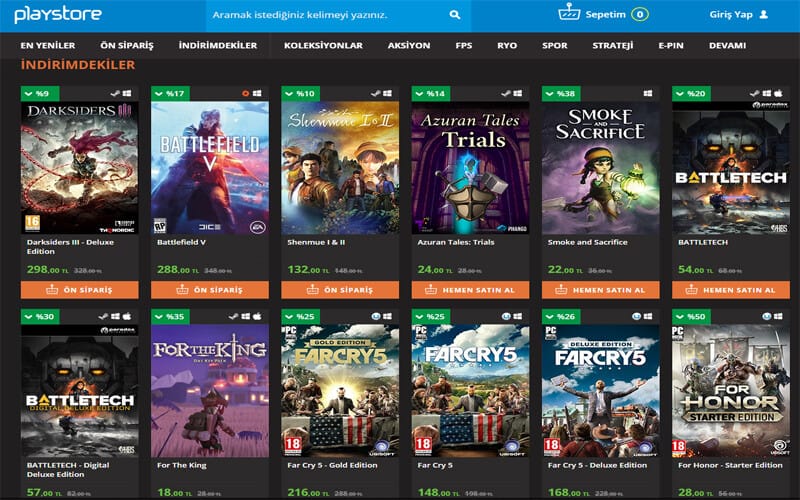
Task: Click the İNDİRİMDEKİLER section heading
Action: [78, 65]
